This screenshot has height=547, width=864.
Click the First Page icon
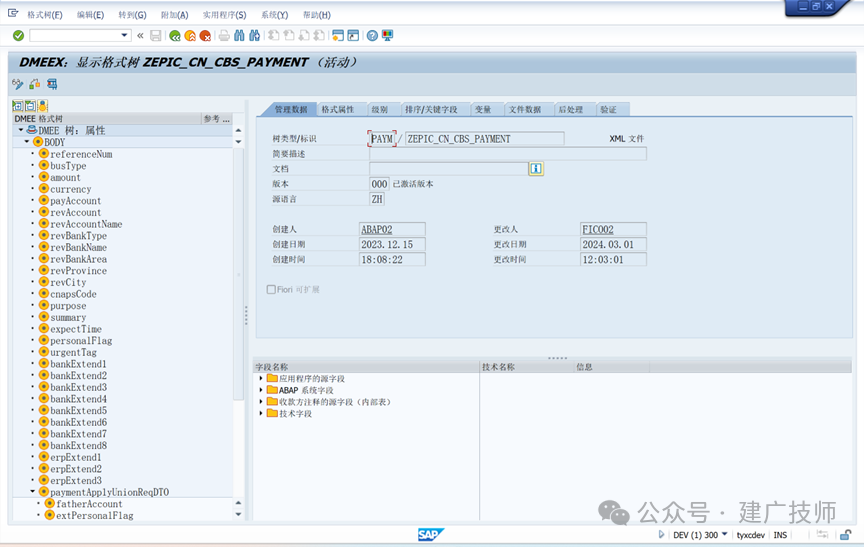point(273,36)
